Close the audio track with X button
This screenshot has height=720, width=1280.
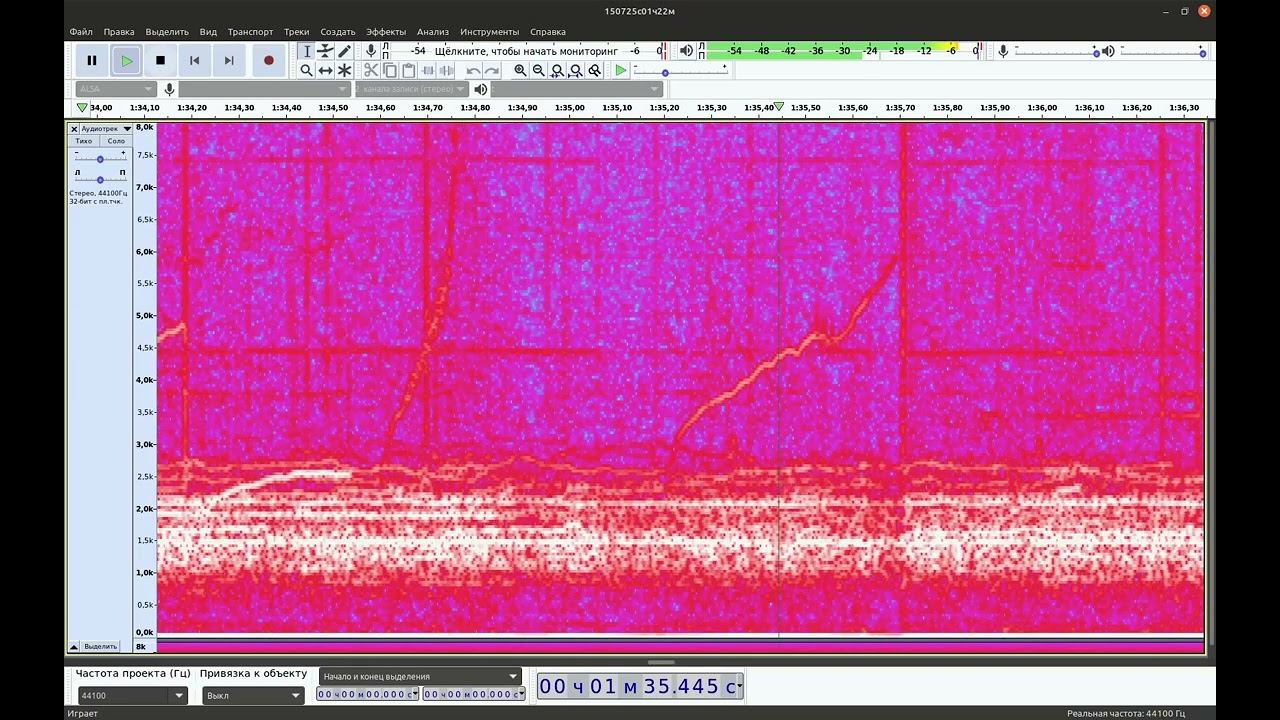click(74, 129)
